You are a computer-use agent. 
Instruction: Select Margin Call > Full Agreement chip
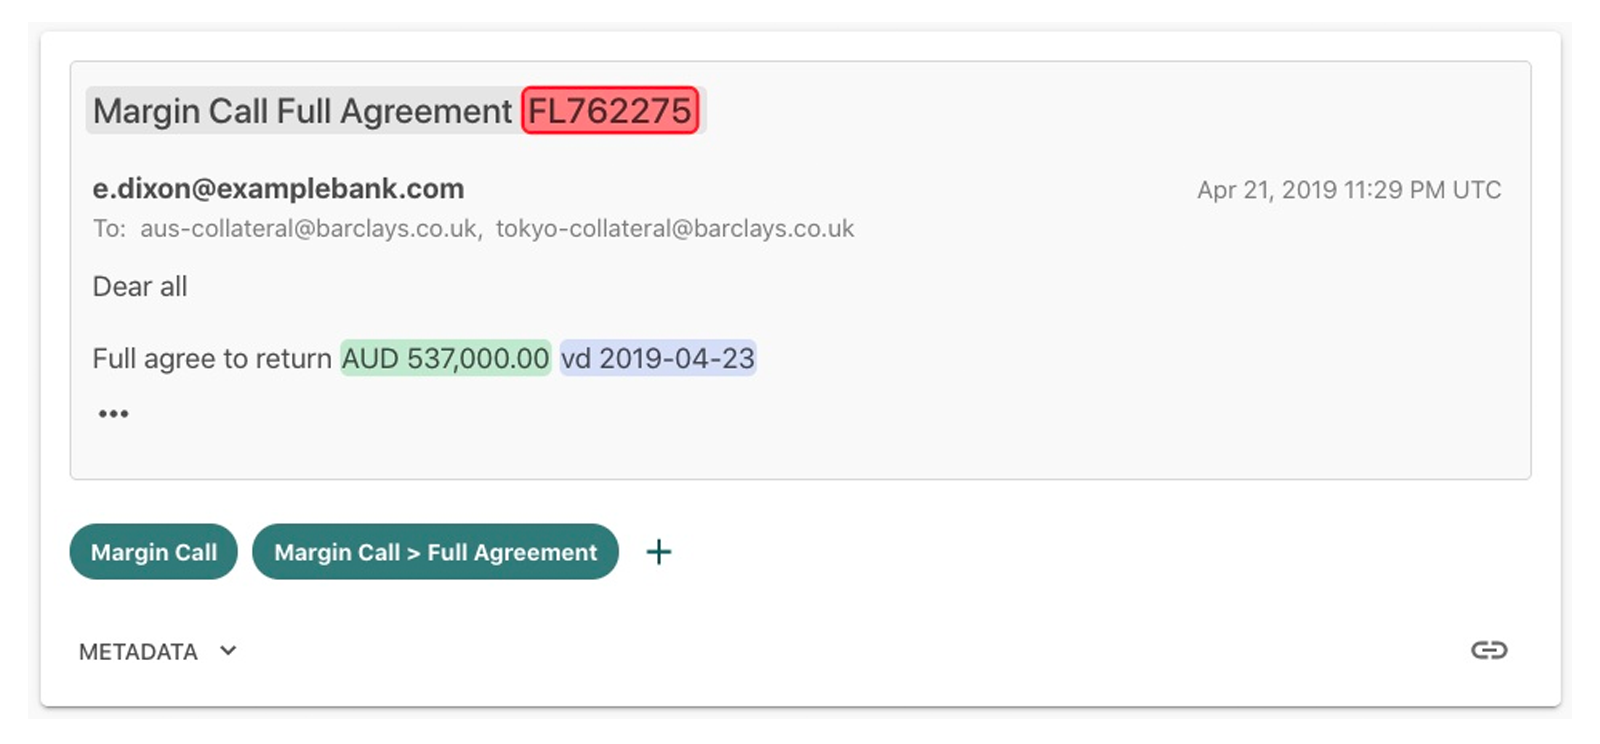coord(435,552)
